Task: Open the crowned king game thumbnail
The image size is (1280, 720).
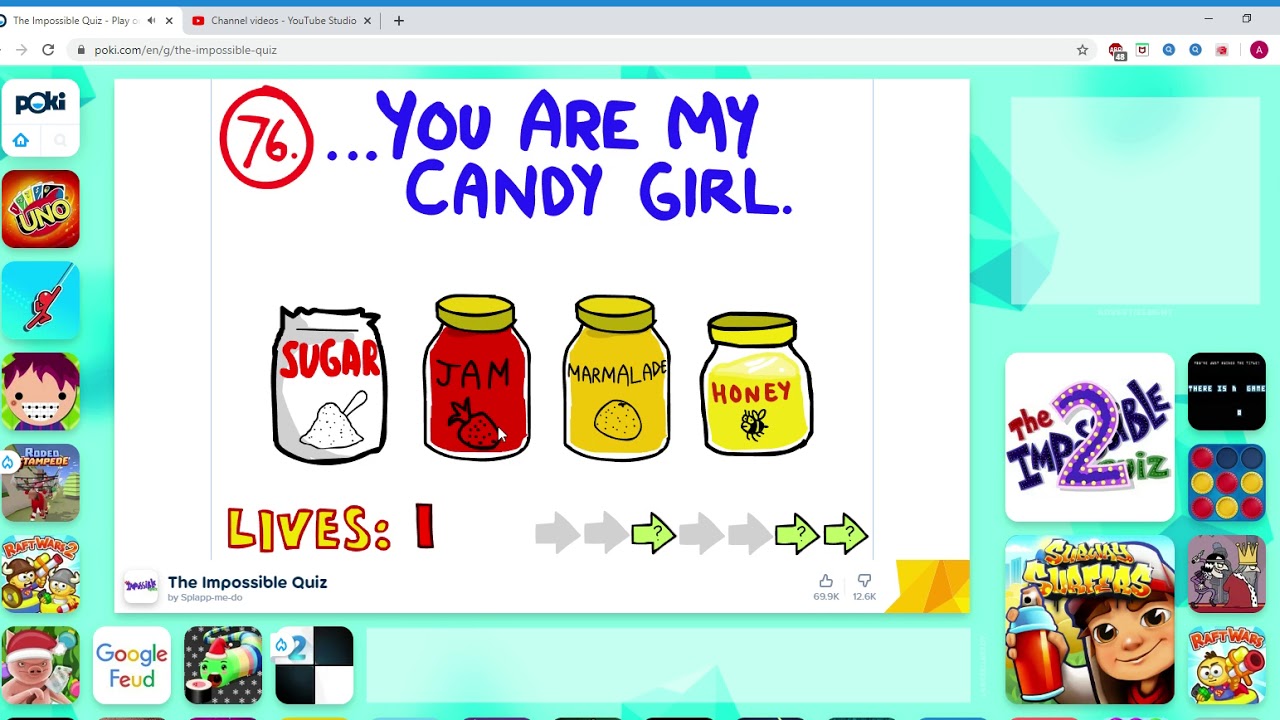Action: (1227, 574)
